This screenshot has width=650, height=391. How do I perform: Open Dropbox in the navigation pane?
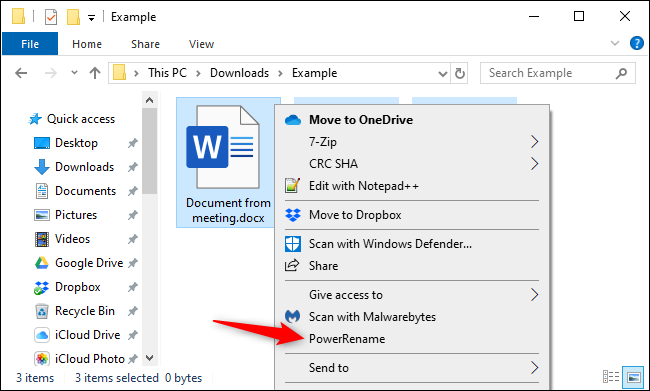coord(67,287)
